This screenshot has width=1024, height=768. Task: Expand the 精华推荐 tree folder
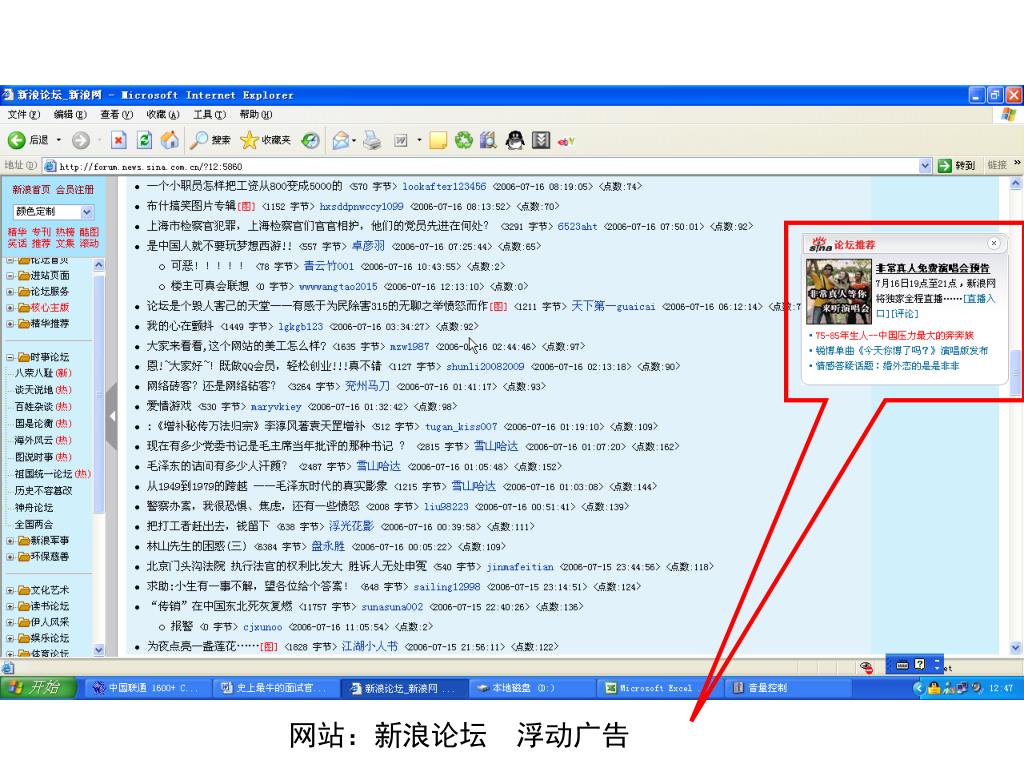tap(10, 323)
